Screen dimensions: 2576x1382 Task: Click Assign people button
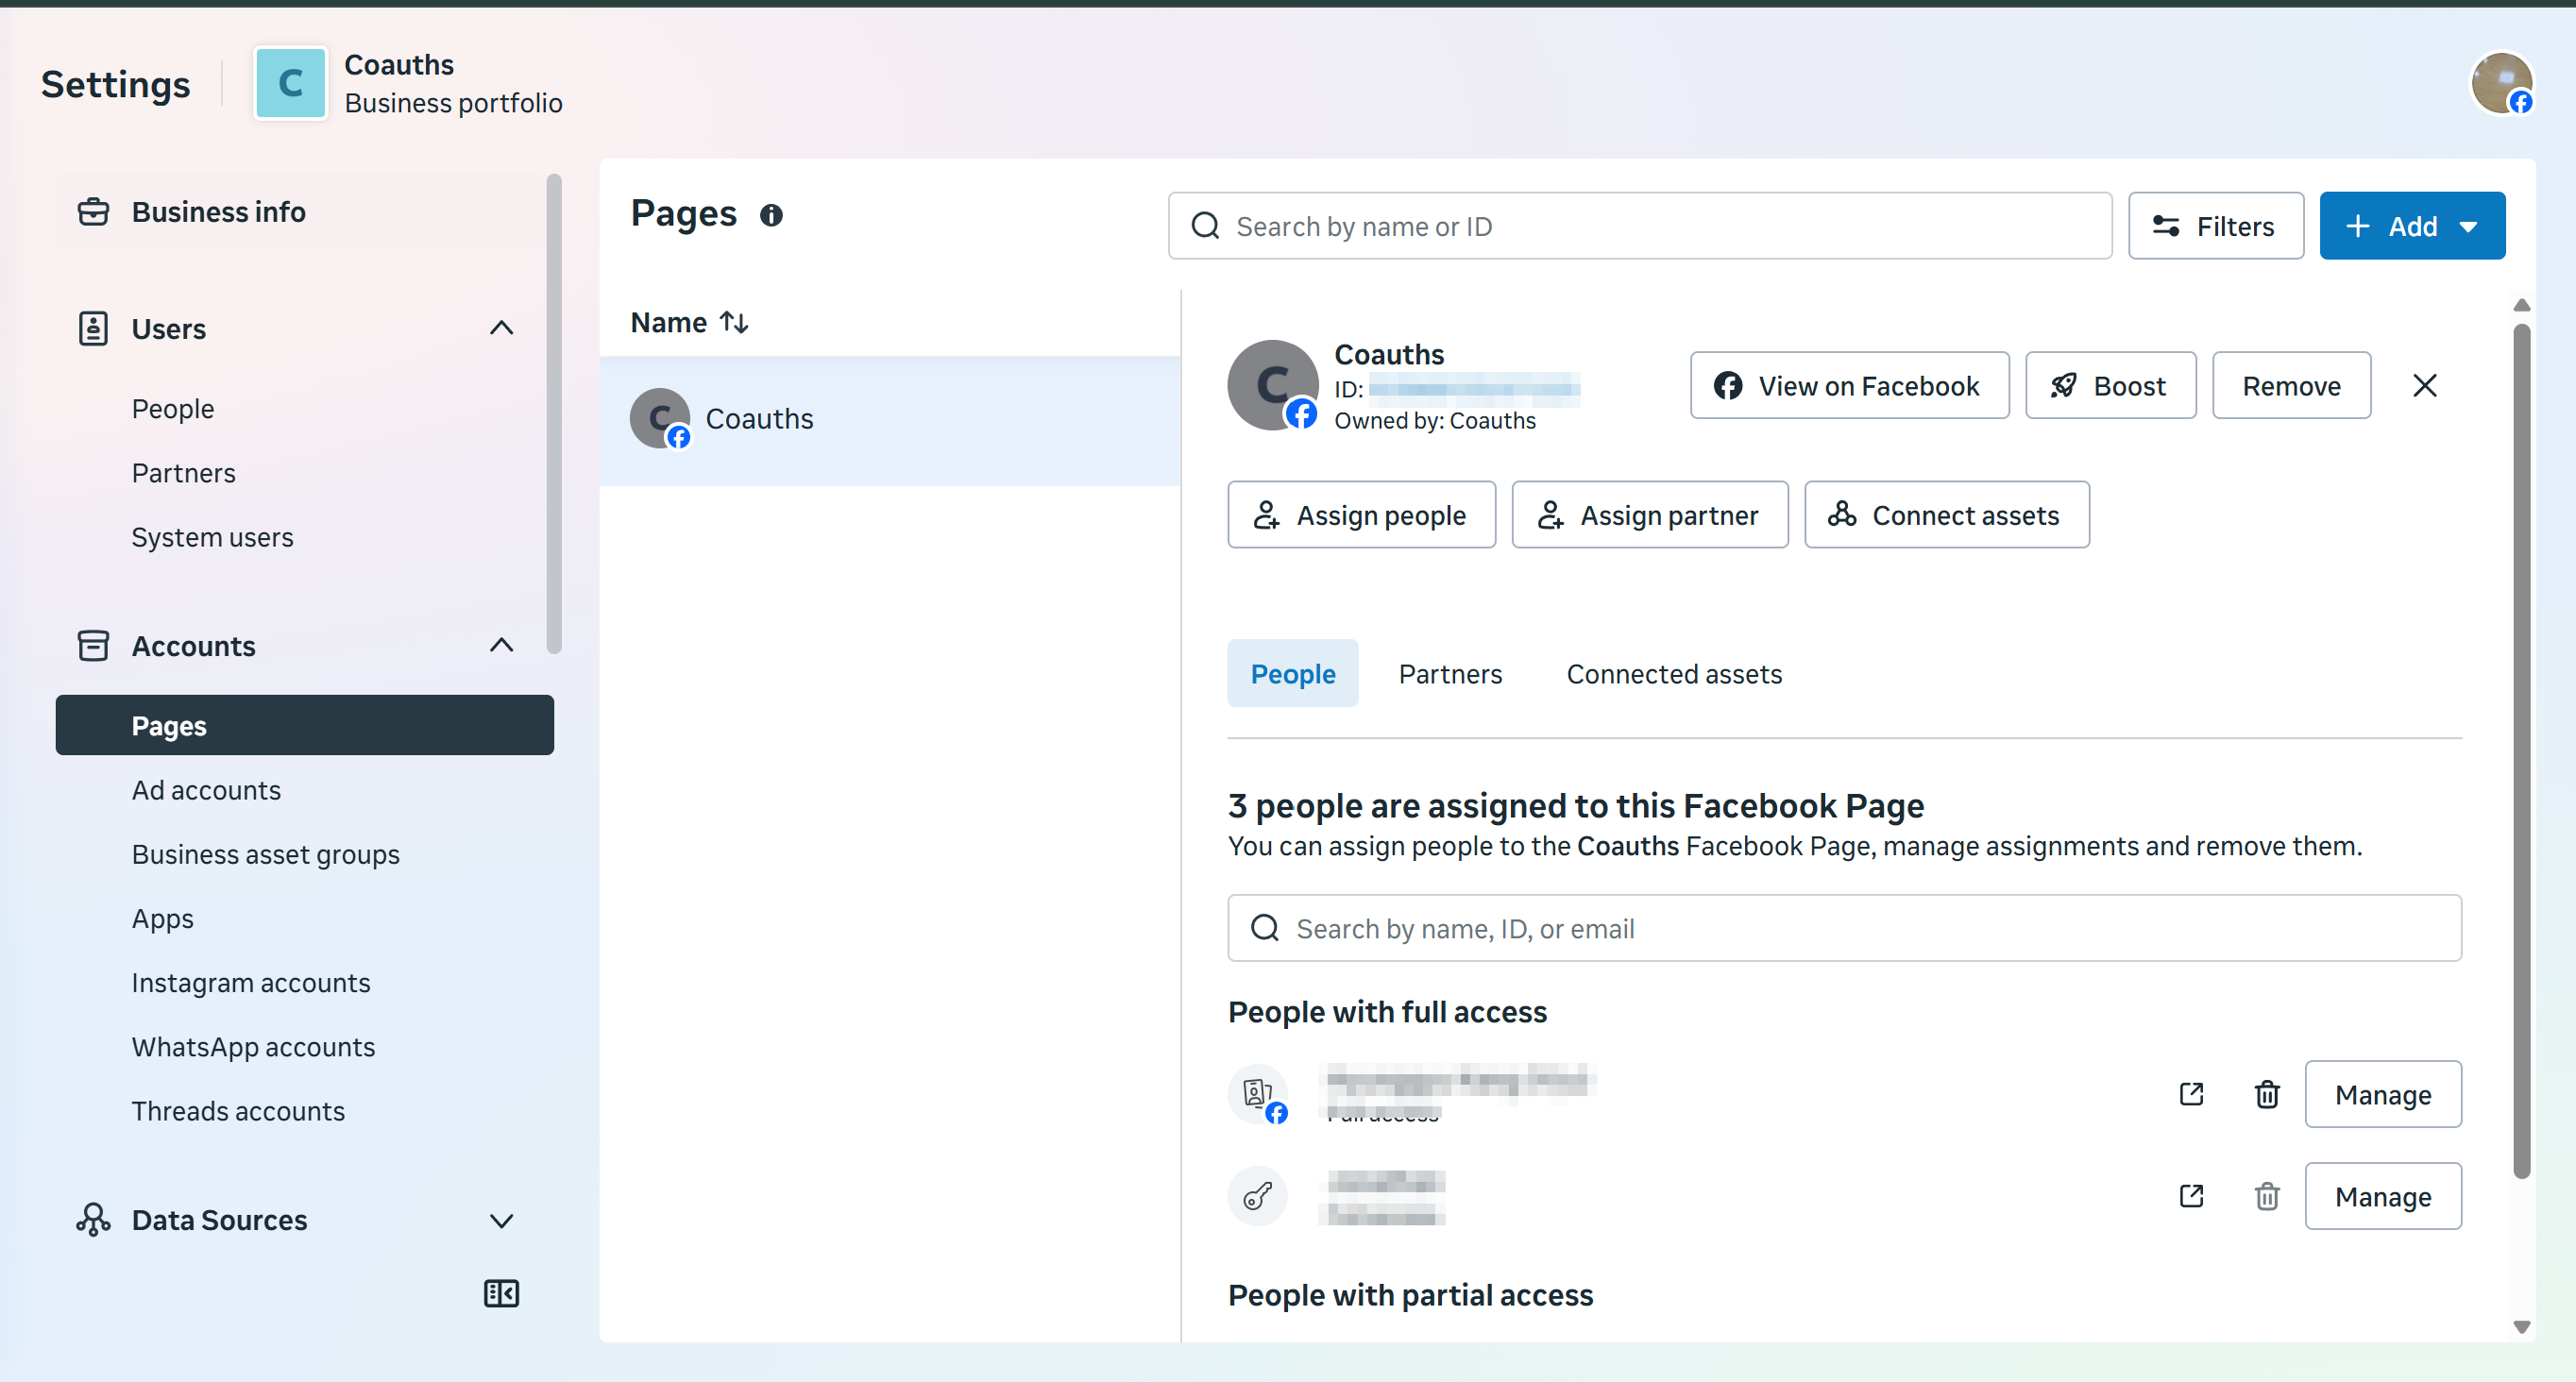click(1361, 514)
